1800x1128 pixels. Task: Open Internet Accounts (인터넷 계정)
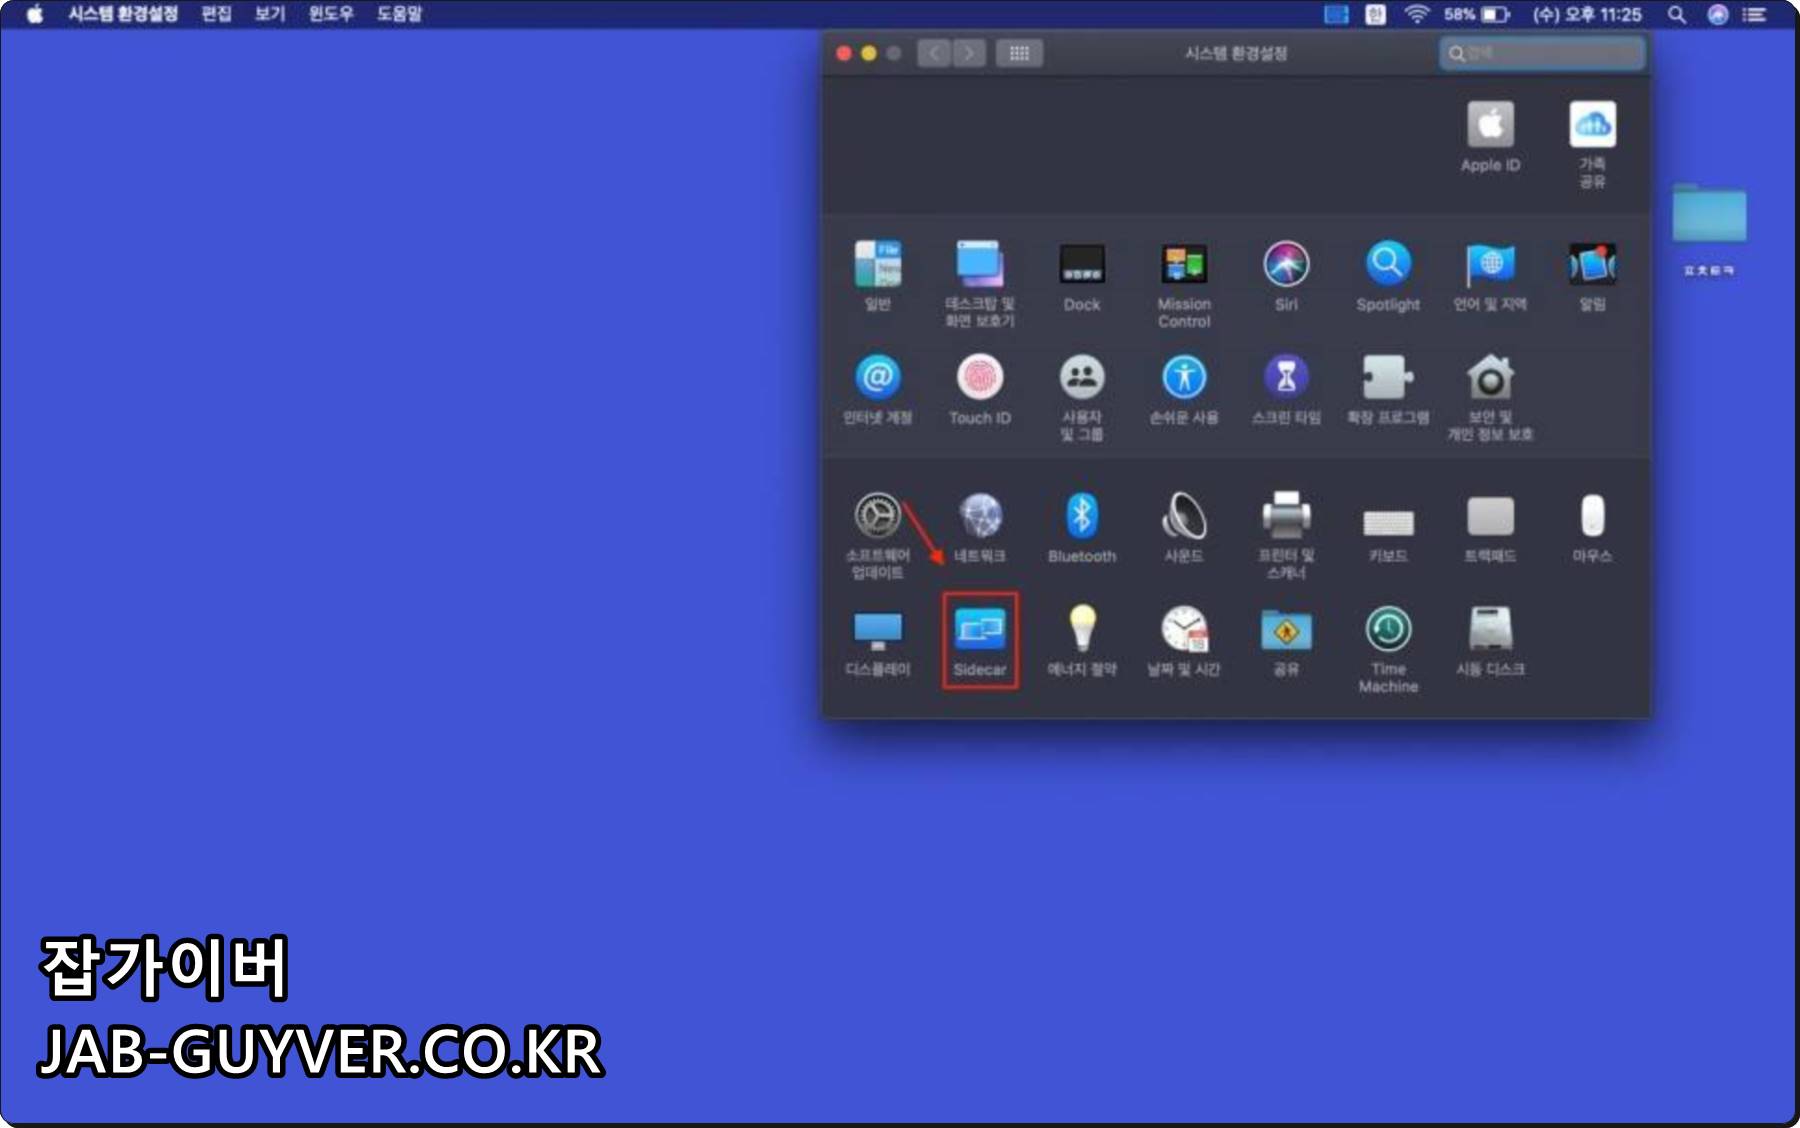pos(877,390)
